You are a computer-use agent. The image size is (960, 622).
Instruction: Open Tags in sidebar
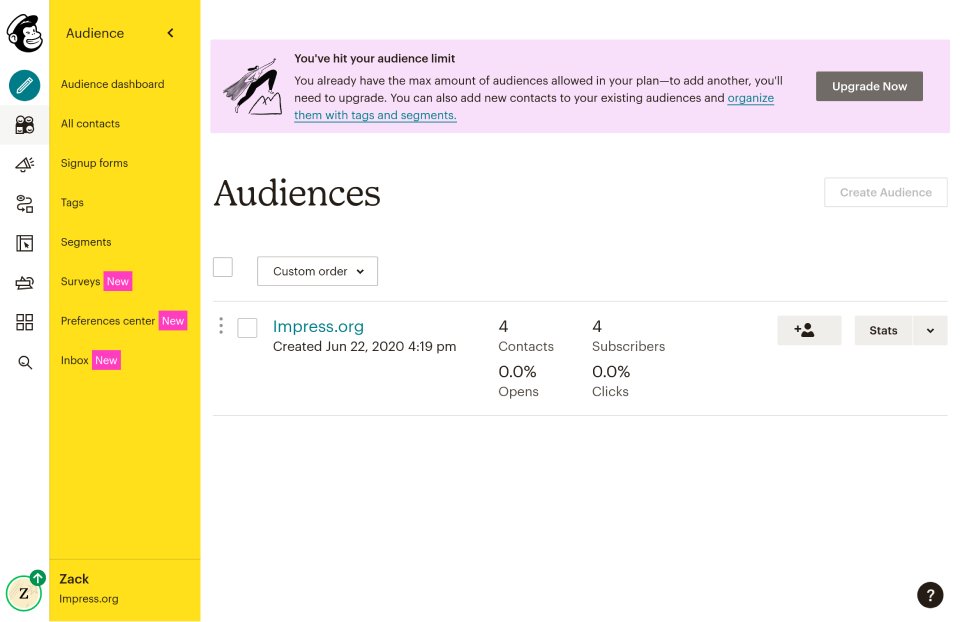(72, 203)
